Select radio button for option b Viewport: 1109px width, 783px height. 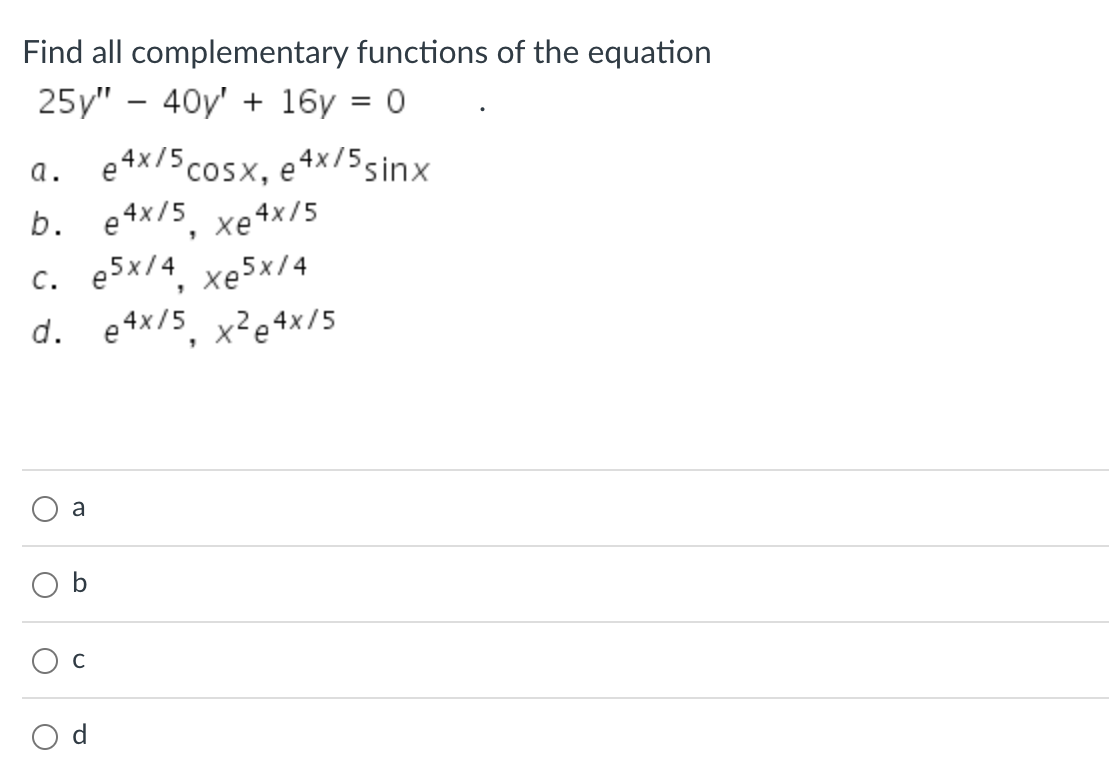click(x=45, y=584)
